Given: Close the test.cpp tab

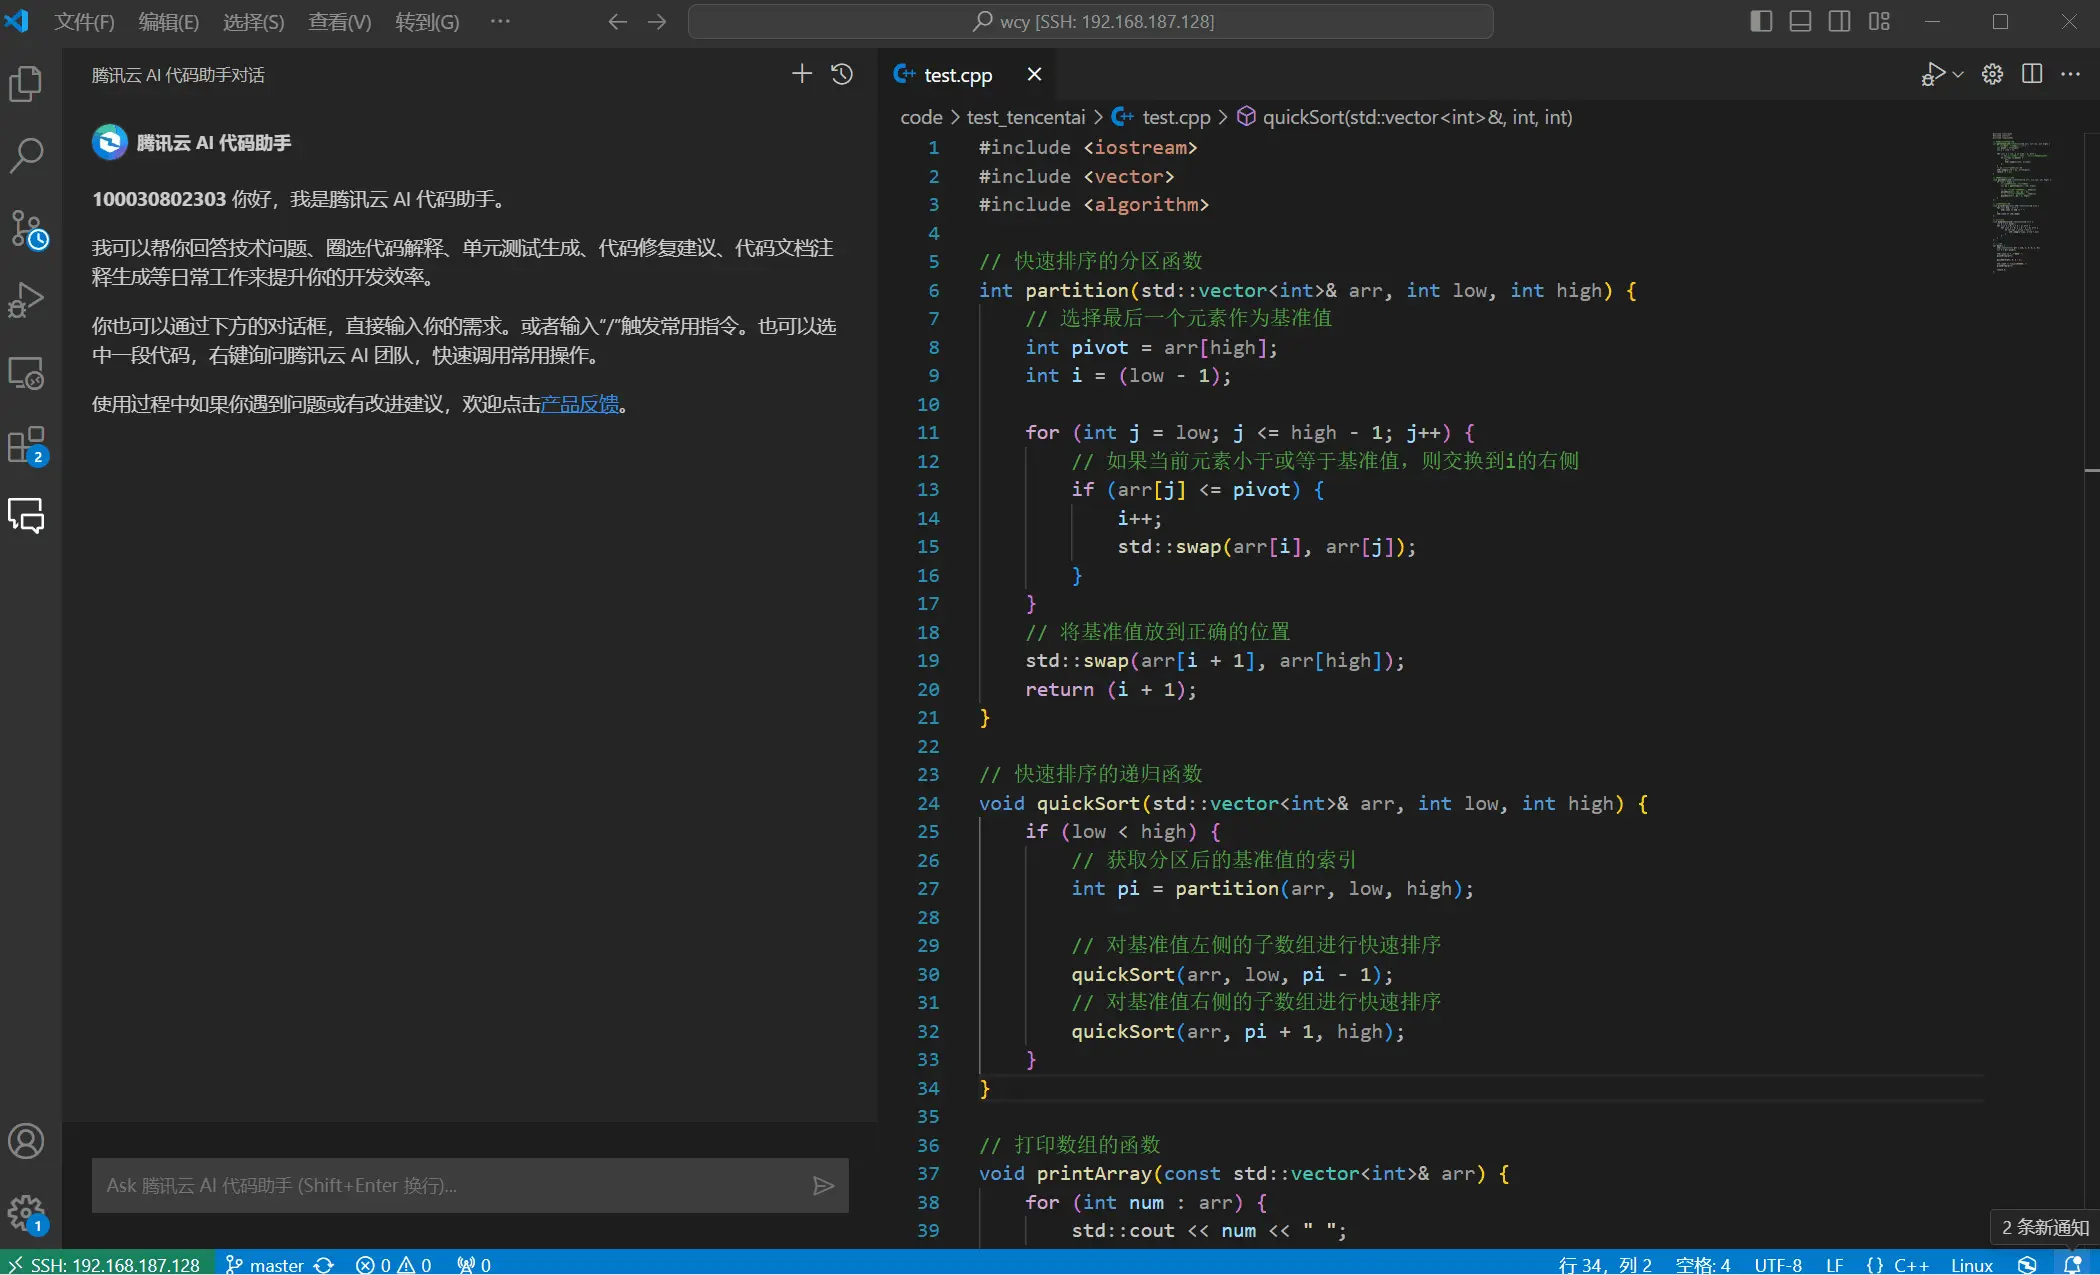Looking at the screenshot, I should click(x=1034, y=74).
